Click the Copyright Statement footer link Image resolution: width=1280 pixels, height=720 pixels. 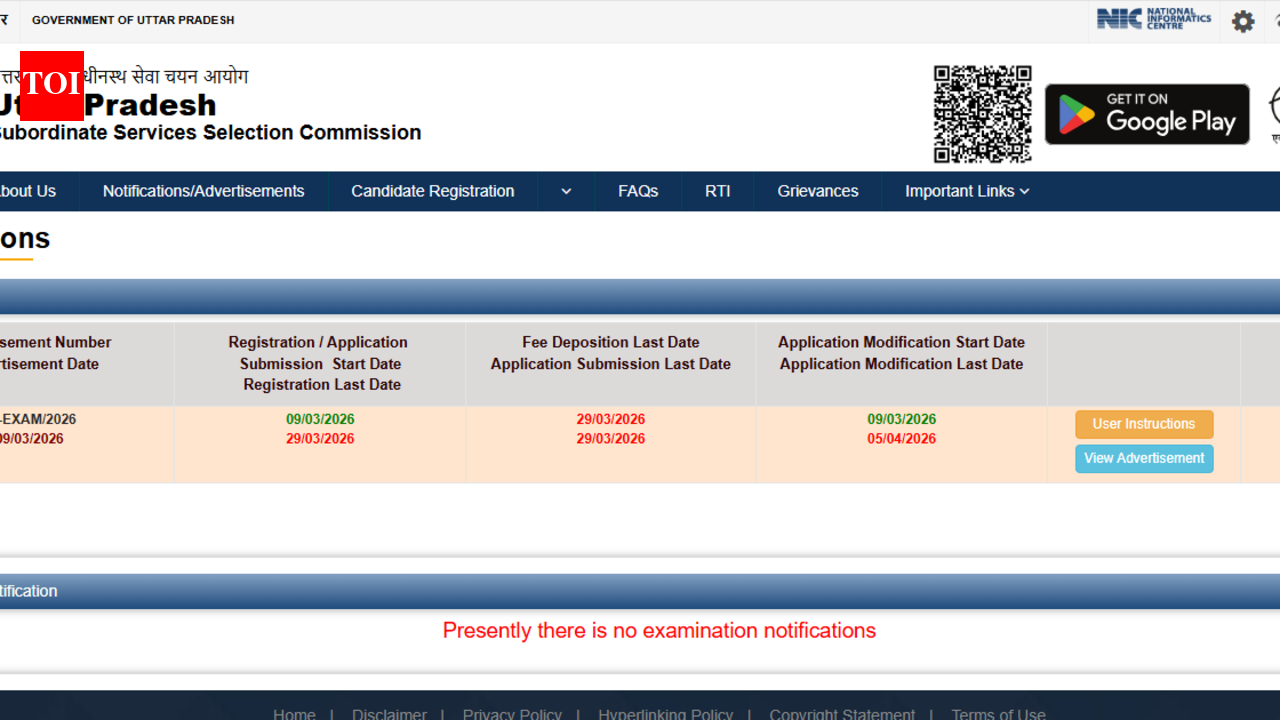tap(841, 713)
